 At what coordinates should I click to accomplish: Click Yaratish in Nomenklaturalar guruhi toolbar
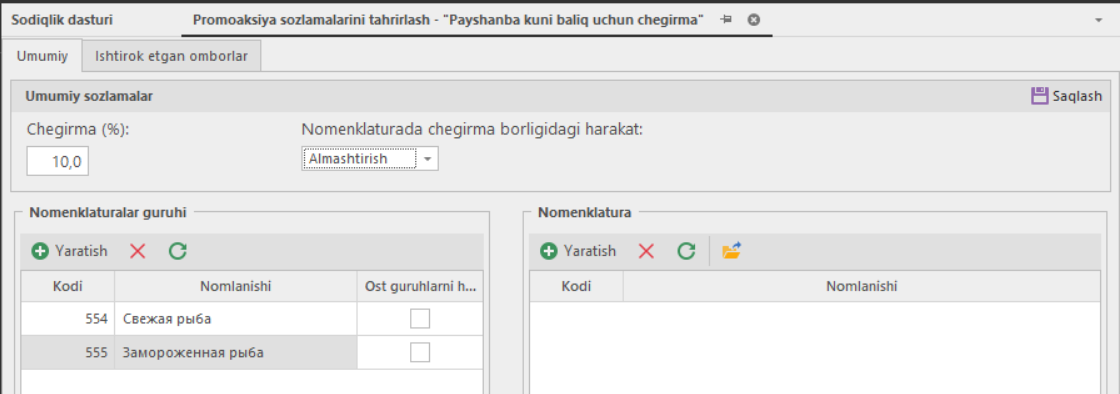tap(69, 251)
